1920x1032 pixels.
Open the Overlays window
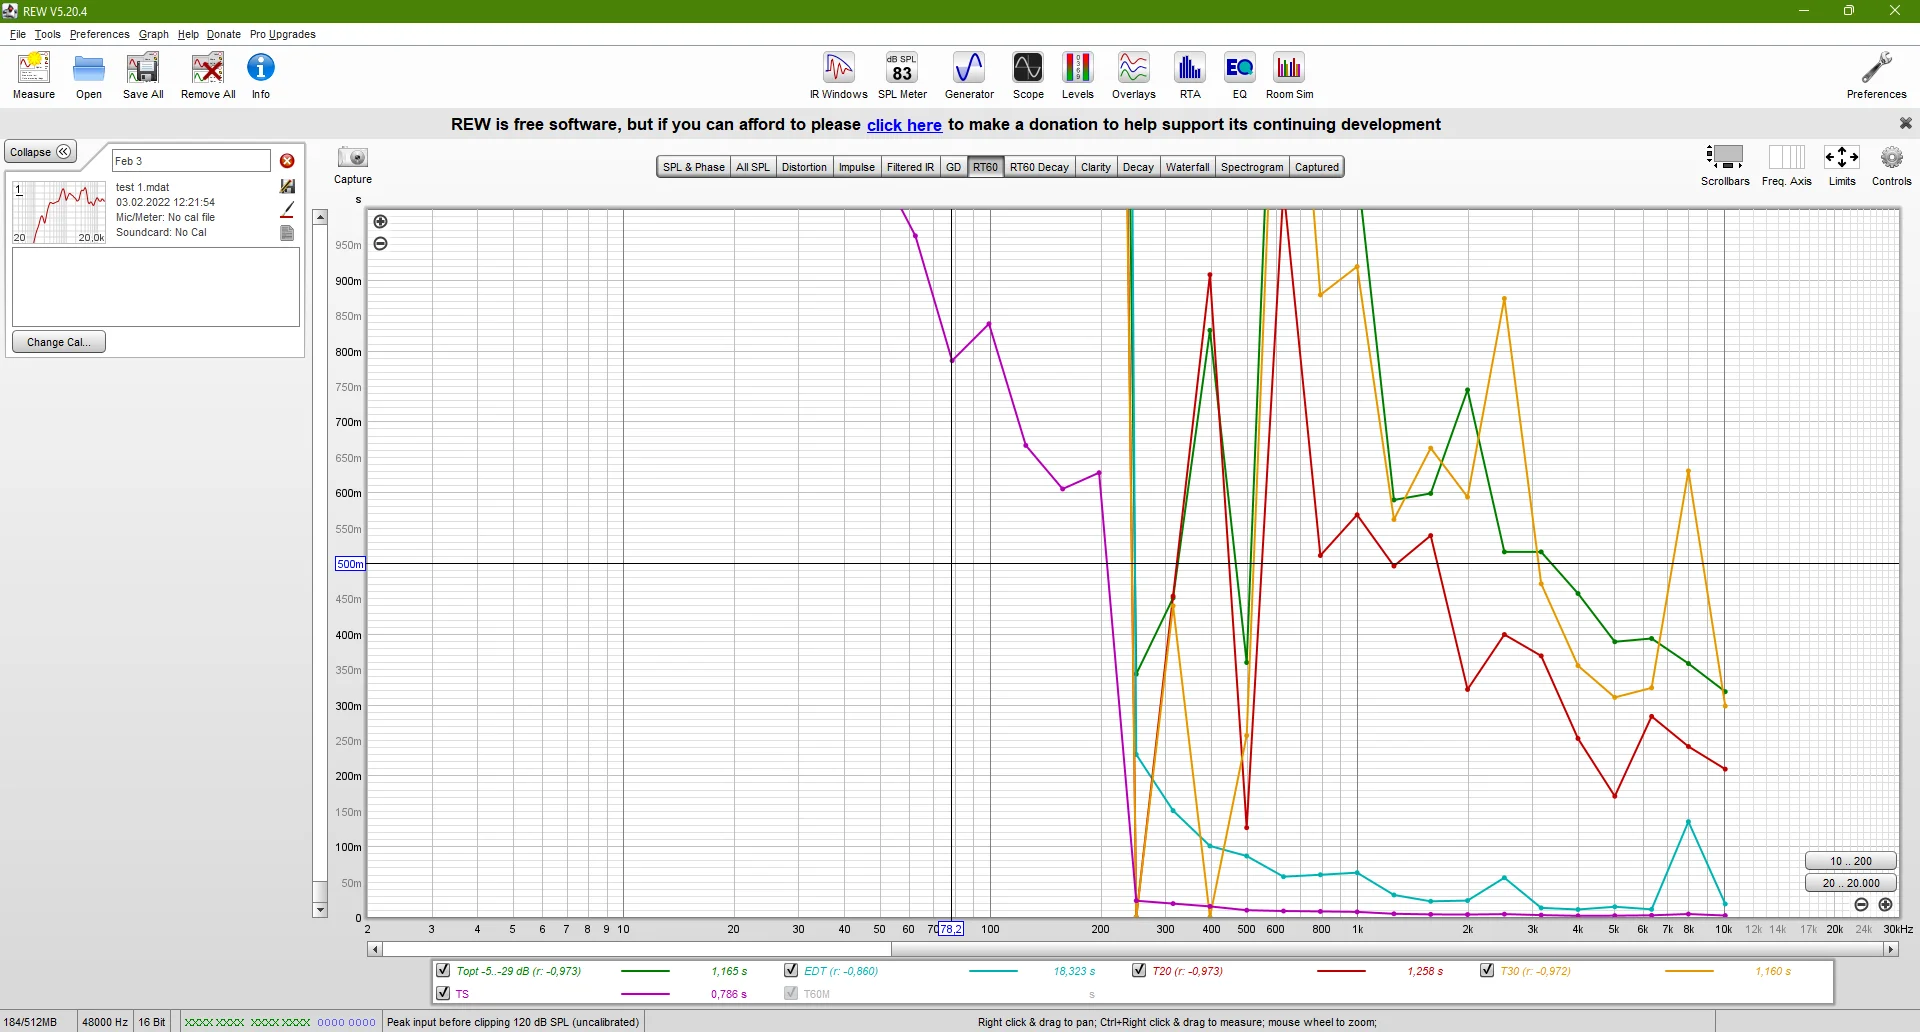(x=1133, y=76)
